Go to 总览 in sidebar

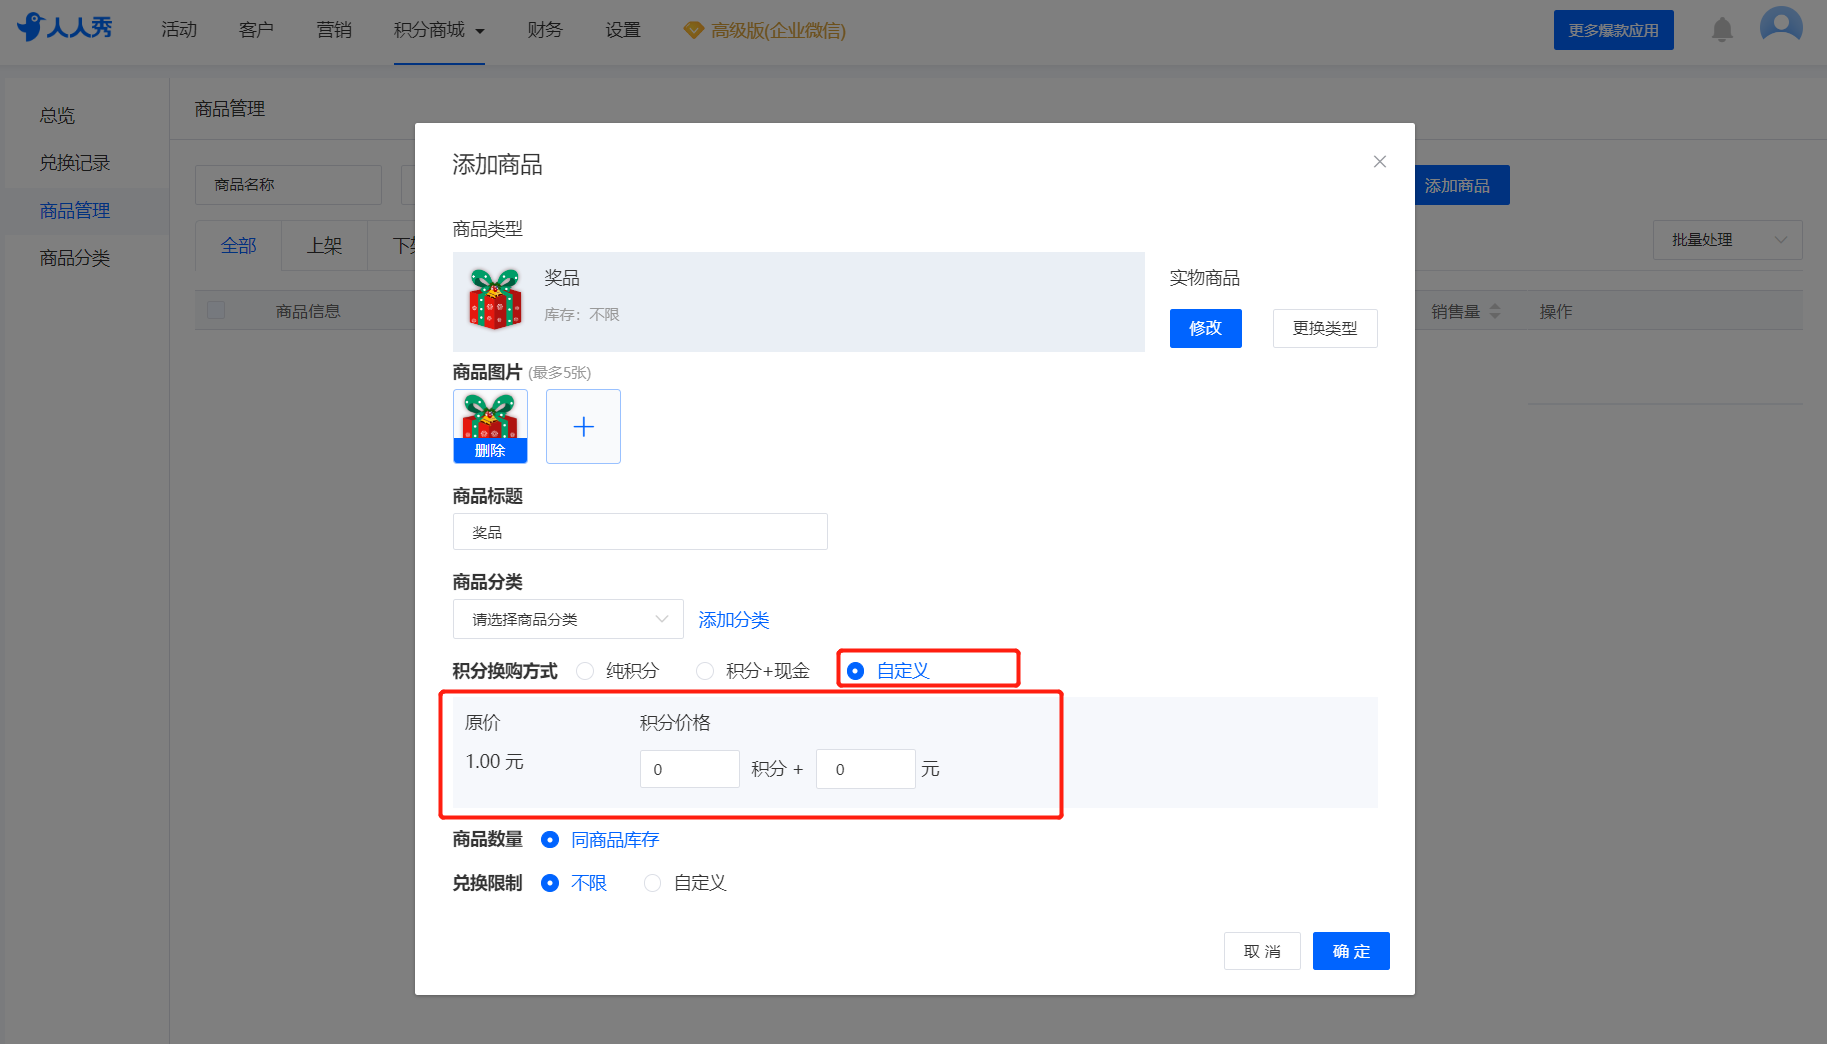[x=57, y=116]
